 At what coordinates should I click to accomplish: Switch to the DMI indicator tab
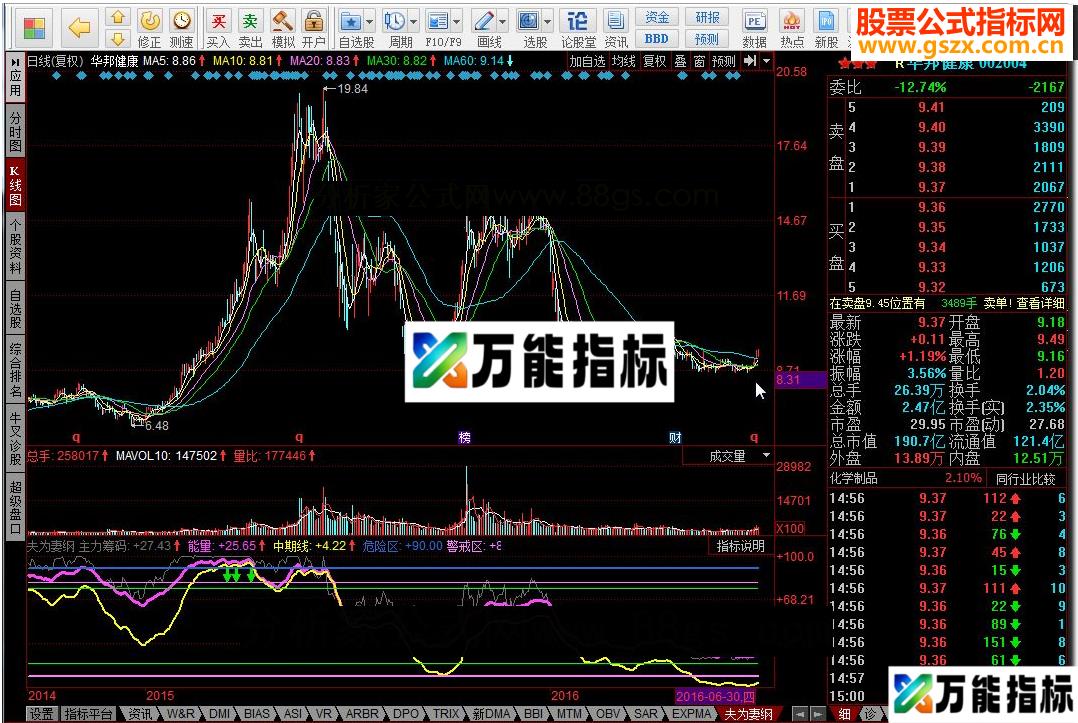click(218, 714)
